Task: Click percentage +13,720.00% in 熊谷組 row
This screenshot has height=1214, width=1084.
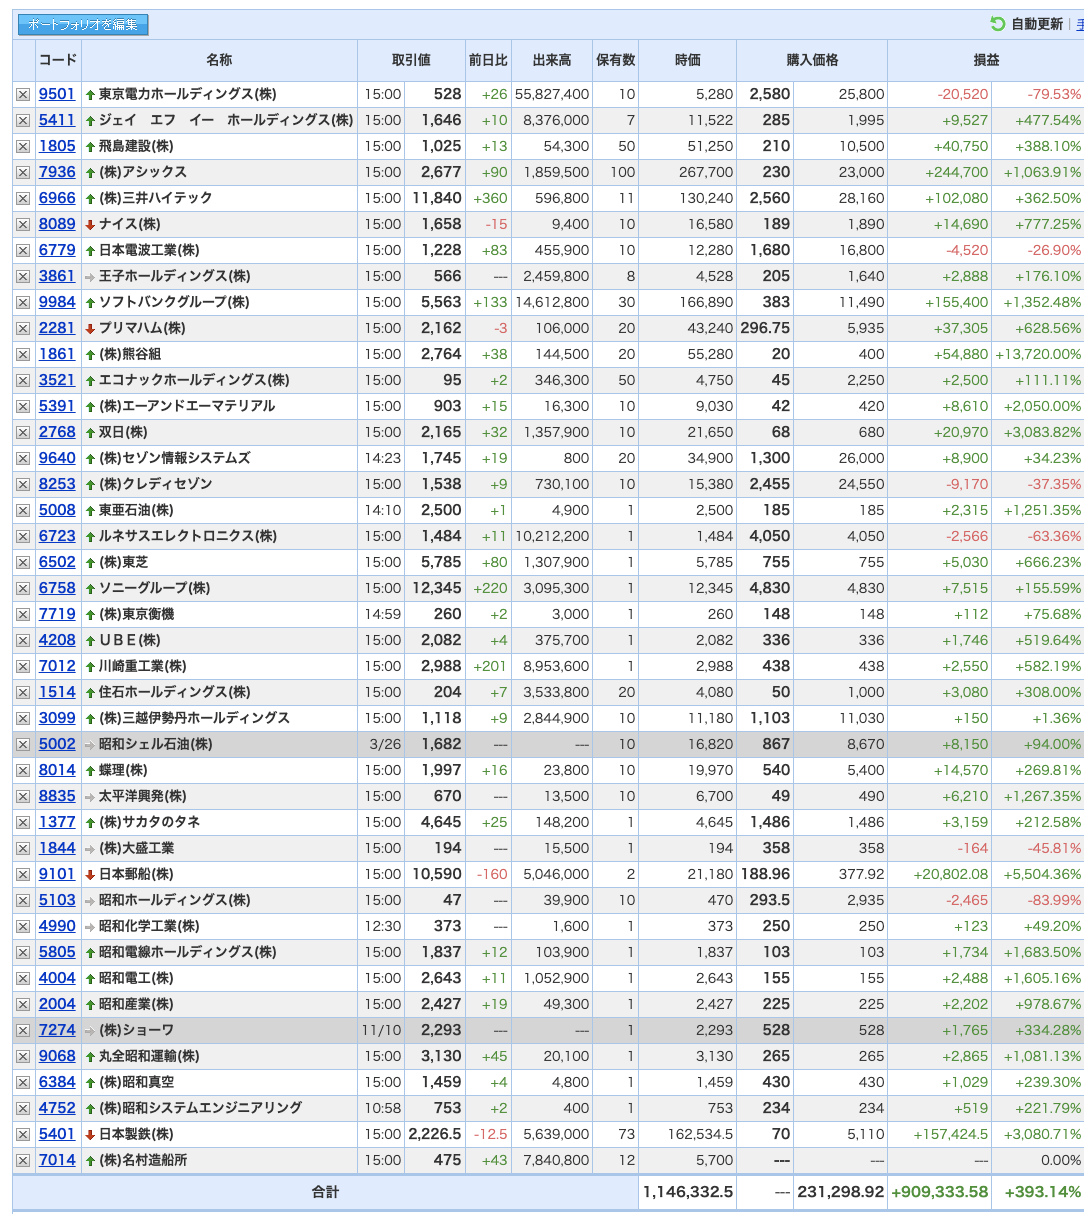Action: pyautogui.click(x=1039, y=354)
